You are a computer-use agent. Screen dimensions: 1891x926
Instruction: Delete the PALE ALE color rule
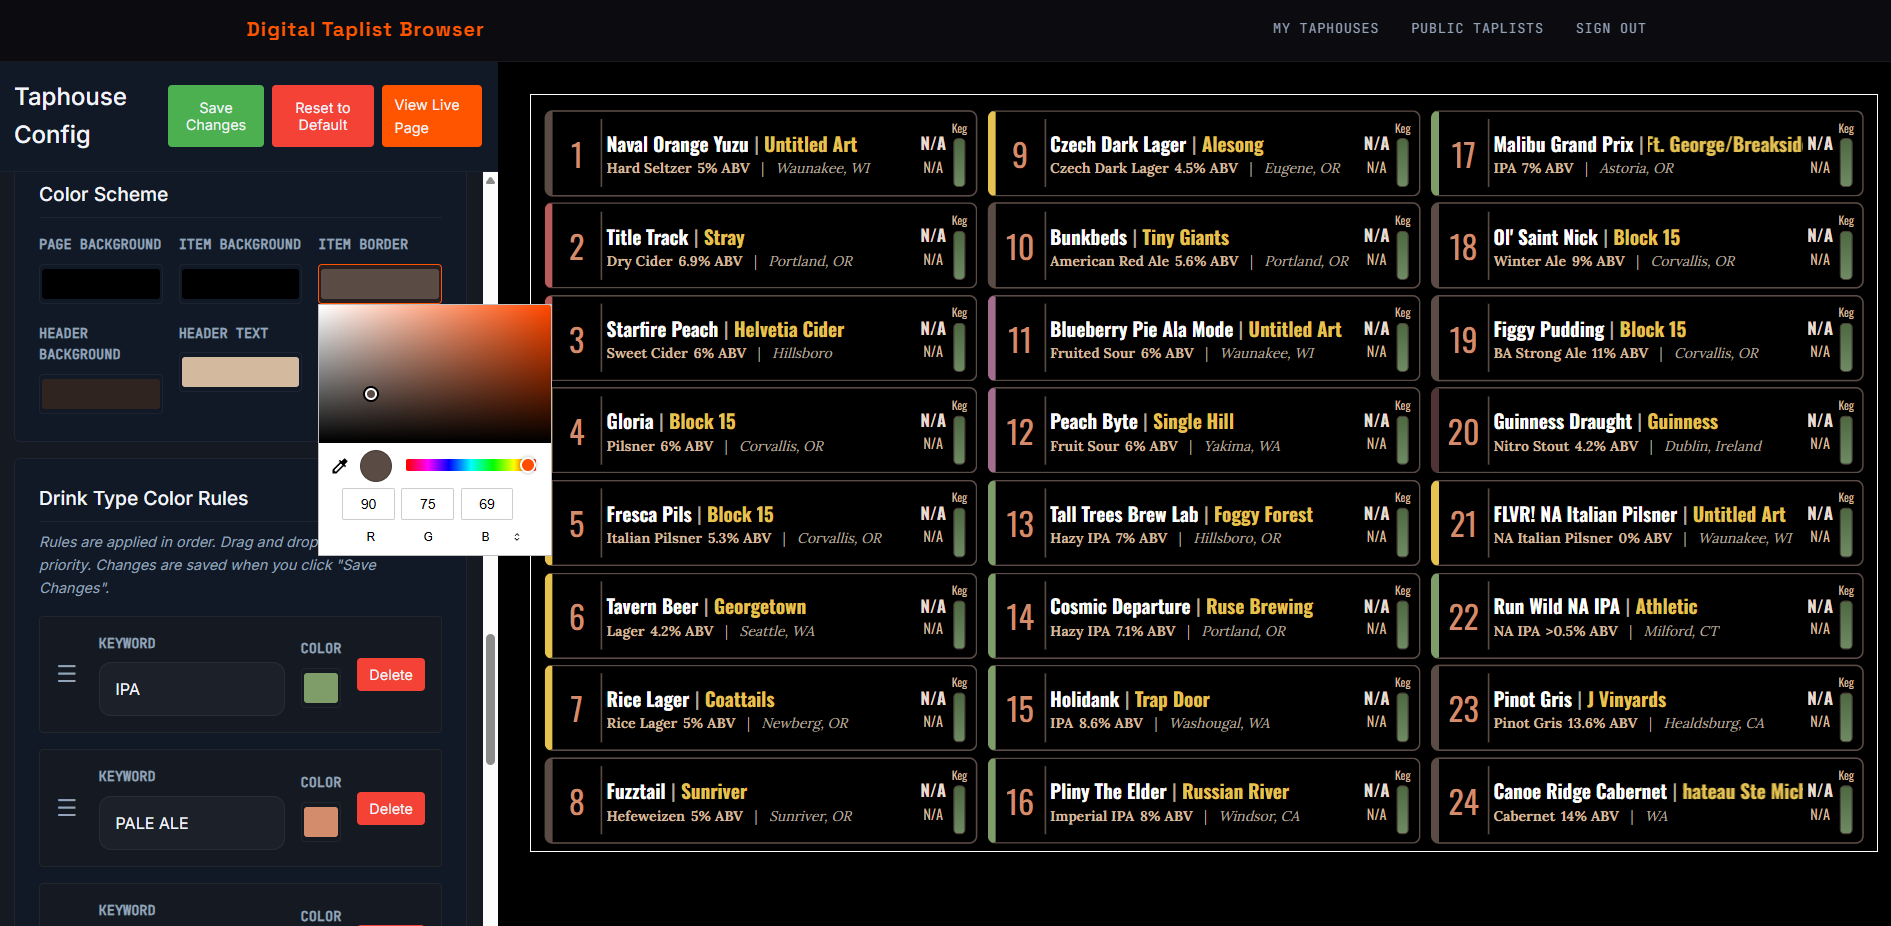(x=391, y=809)
